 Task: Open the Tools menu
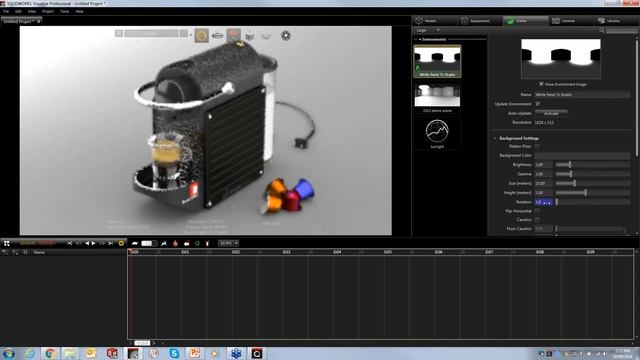pos(64,11)
